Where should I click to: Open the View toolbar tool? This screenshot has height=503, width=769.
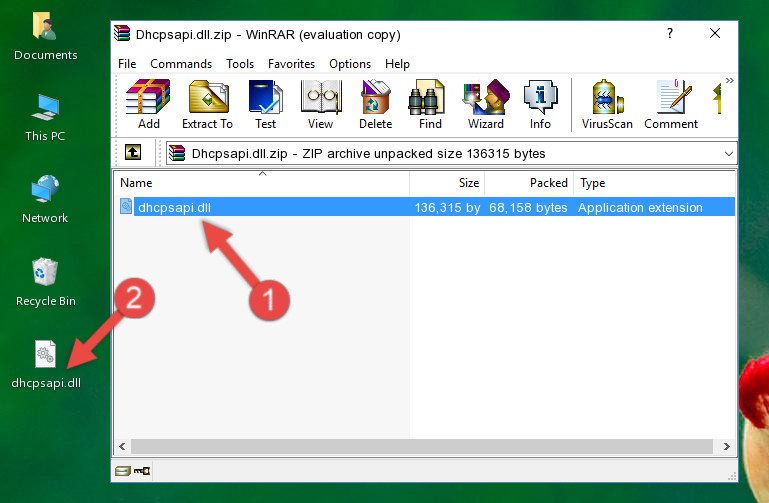(x=321, y=104)
